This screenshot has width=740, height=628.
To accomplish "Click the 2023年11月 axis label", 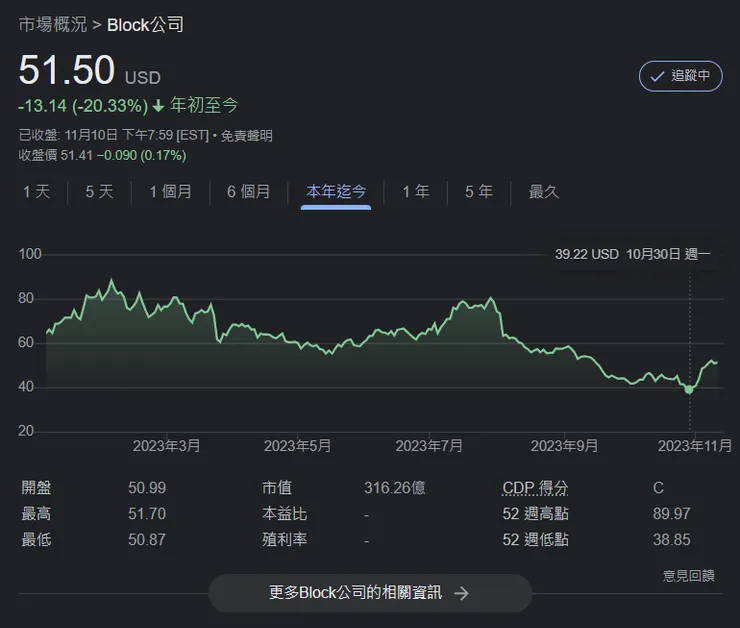I will coord(695,446).
